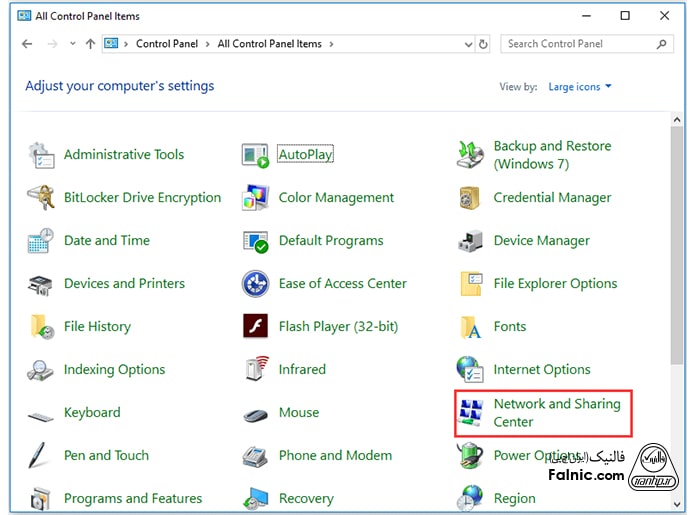Image resolution: width=694 pixels, height=515 pixels.
Task: Open the Ease of Access Center icon
Action: coord(256,284)
